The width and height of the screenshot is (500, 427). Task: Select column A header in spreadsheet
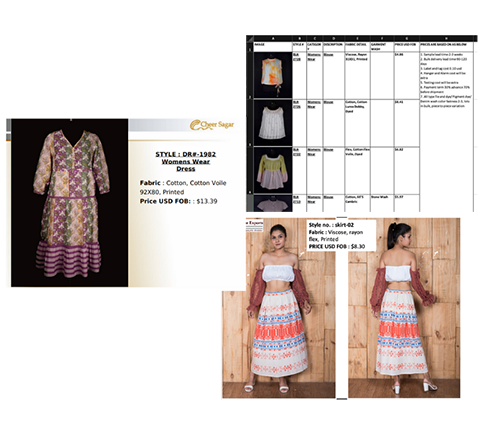click(273, 39)
